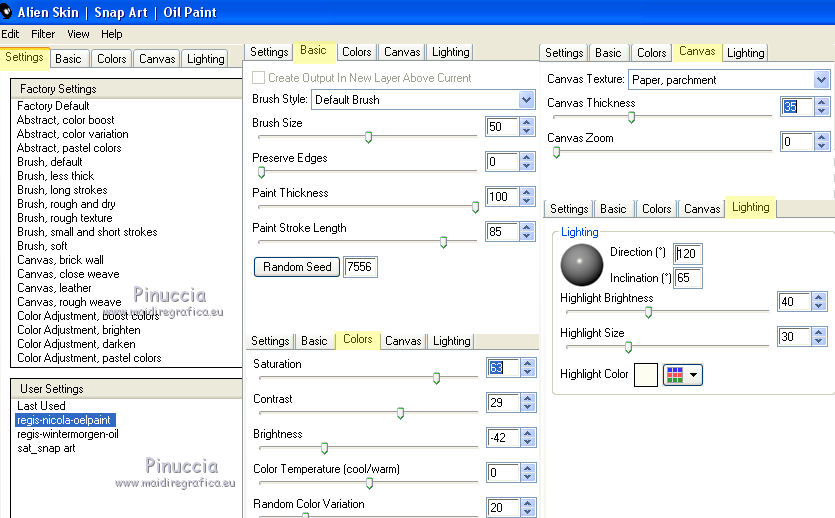Select the Settings tab in left panel

coord(24,57)
